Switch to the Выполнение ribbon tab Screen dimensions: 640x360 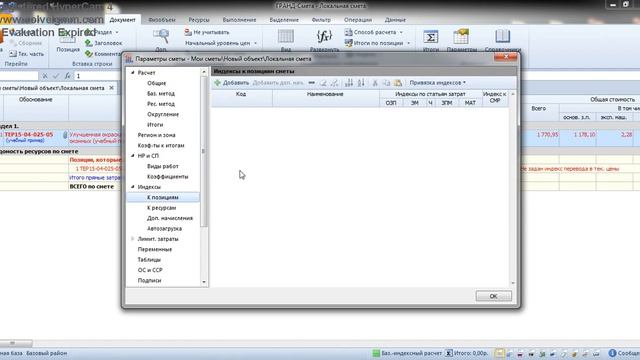(240, 20)
